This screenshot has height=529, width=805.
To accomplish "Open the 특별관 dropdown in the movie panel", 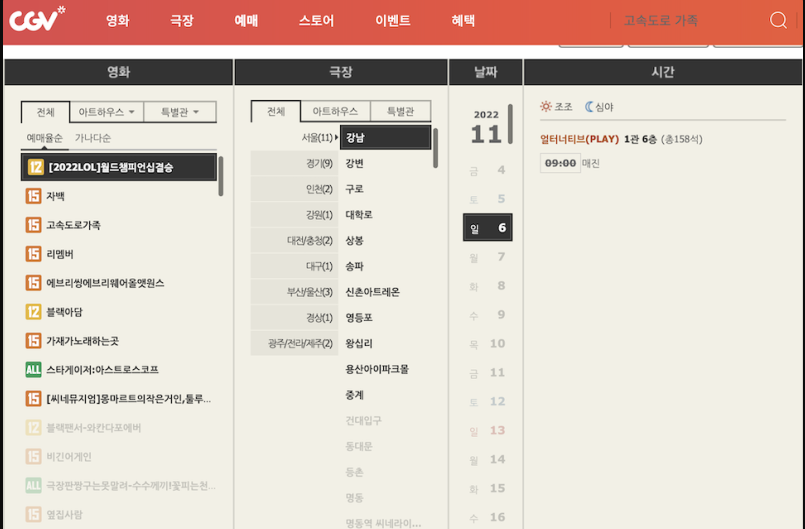I will 180,111.
